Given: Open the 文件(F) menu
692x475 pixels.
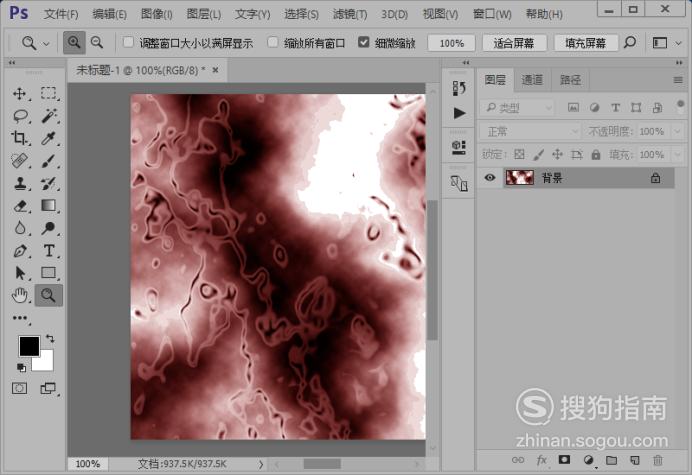Looking at the screenshot, I should pyautogui.click(x=61, y=14).
